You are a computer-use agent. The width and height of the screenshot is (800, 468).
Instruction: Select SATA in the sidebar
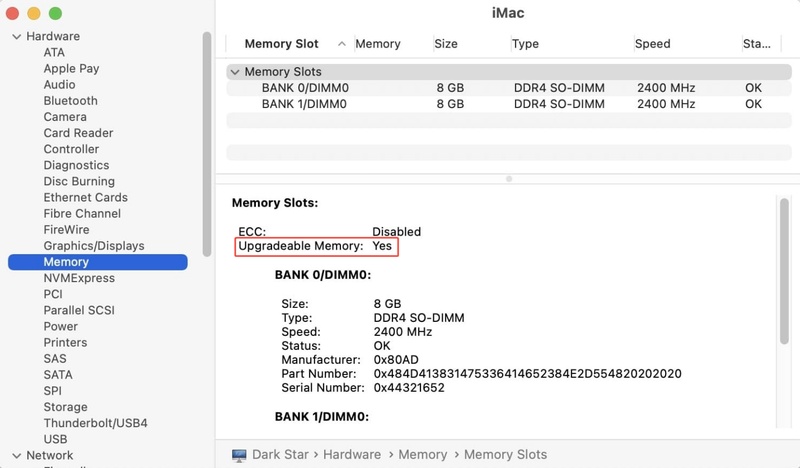click(58, 375)
